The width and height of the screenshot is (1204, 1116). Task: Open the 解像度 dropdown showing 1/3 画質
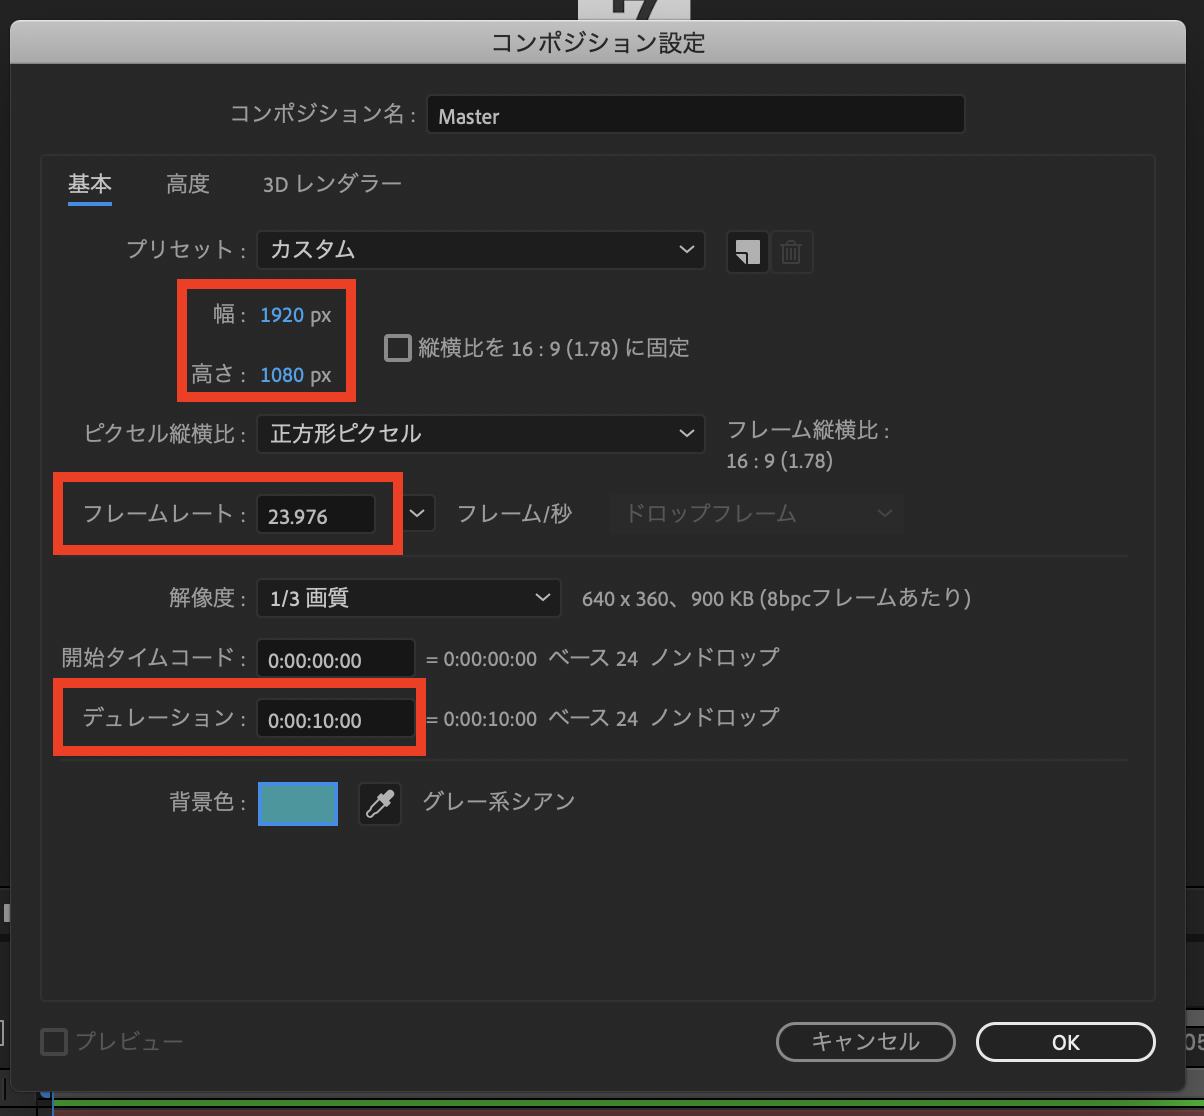point(408,598)
